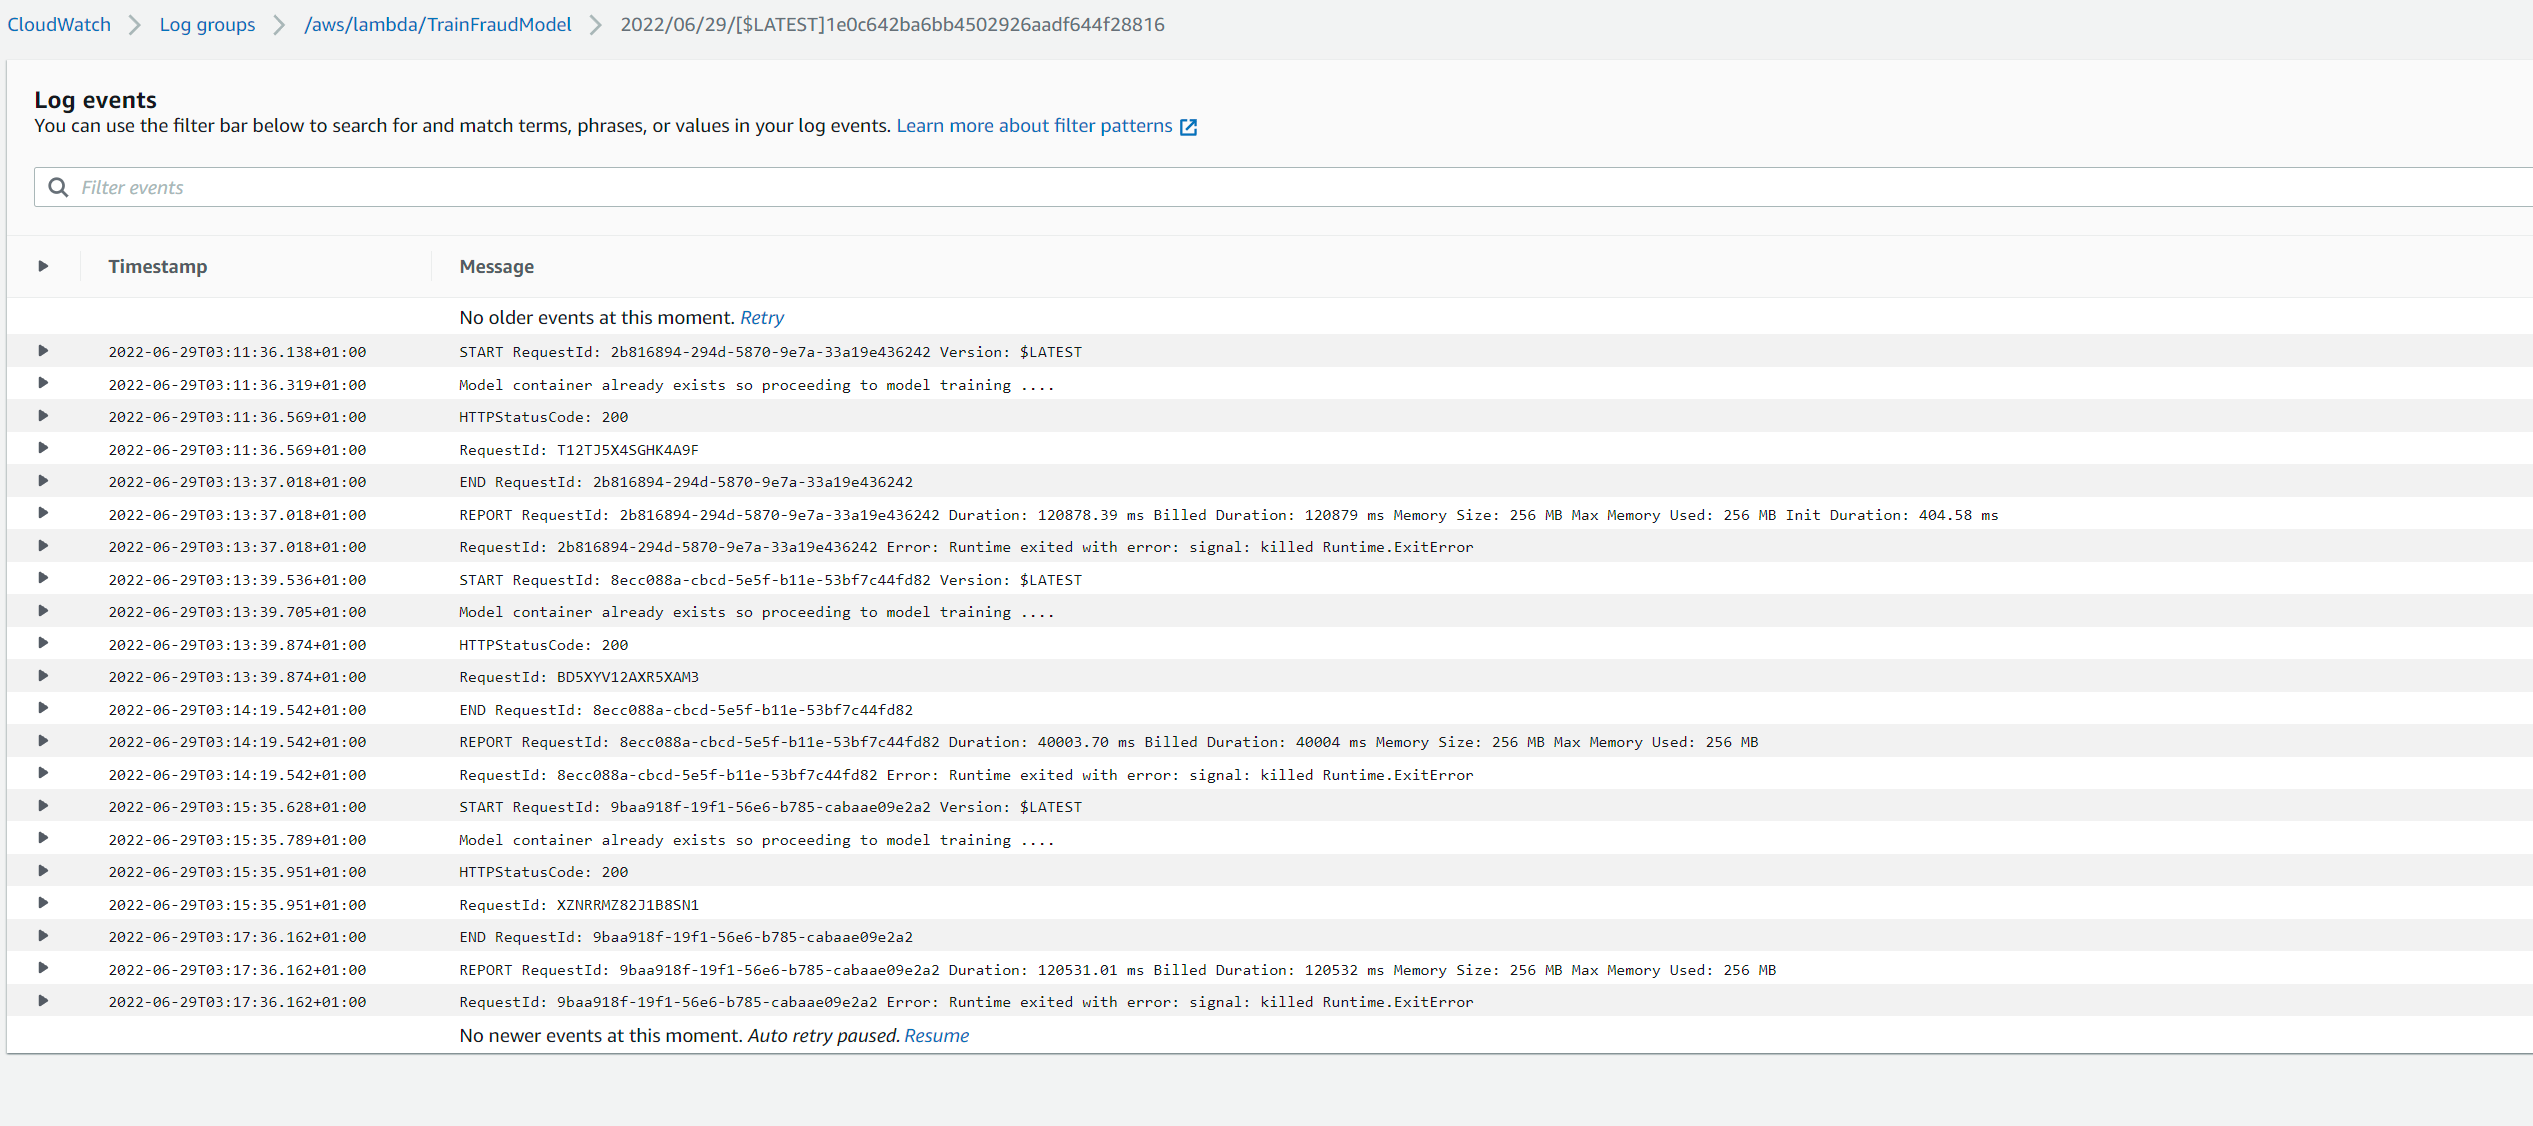Click the search magnifier icon in filter bar

tap(58, 187)
